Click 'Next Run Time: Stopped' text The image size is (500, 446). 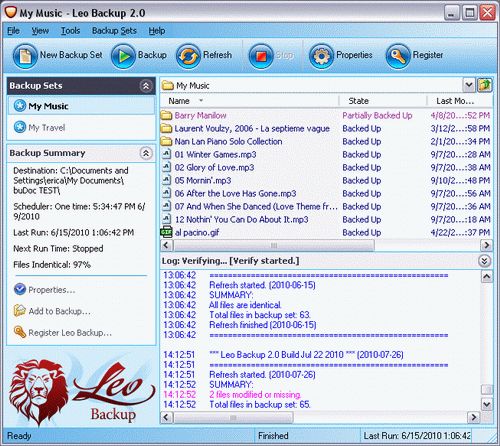click(58, 249)
